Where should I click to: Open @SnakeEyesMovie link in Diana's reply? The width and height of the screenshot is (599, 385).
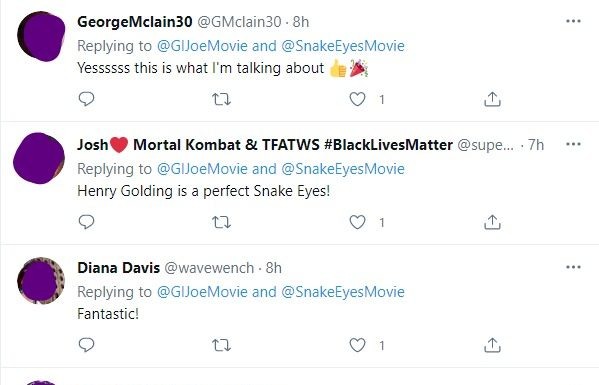[343, 292]
